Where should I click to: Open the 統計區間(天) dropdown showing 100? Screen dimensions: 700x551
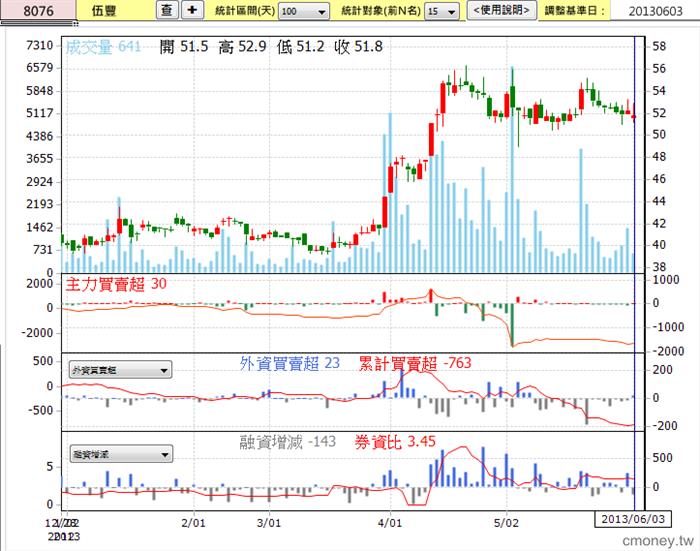[304, 11]
